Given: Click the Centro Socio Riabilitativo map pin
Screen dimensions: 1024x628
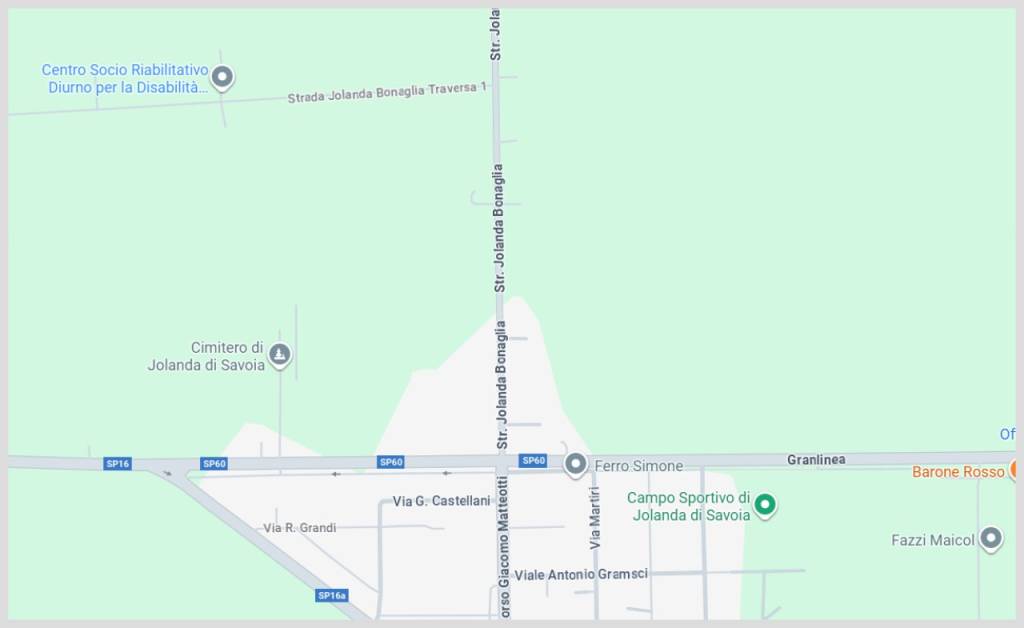Looking at the screenshot, I should tap(222, 78).
